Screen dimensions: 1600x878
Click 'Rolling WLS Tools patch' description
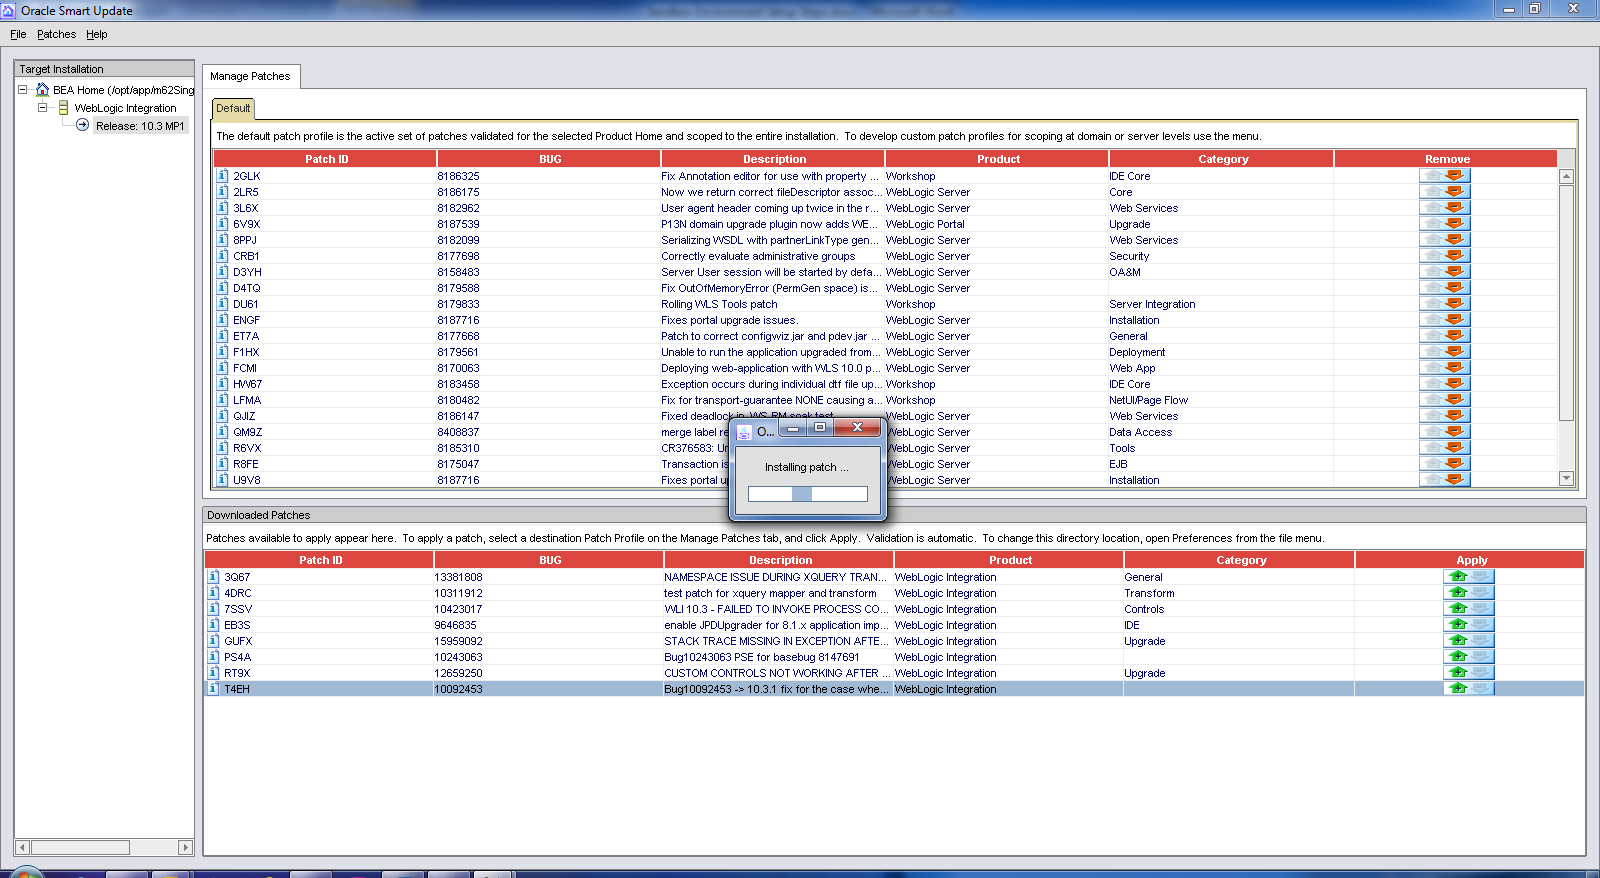(x=719, y=304)
